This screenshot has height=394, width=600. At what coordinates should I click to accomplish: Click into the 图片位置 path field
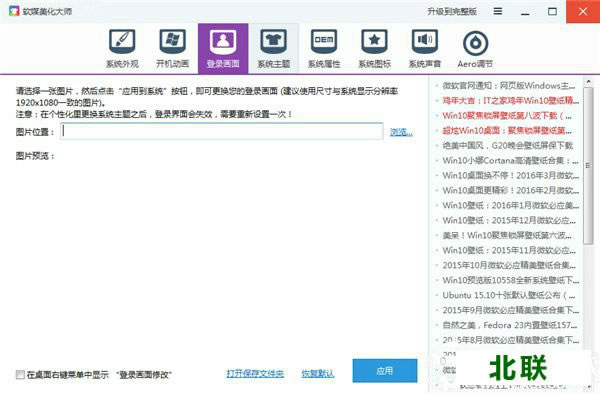coord(222,132)
